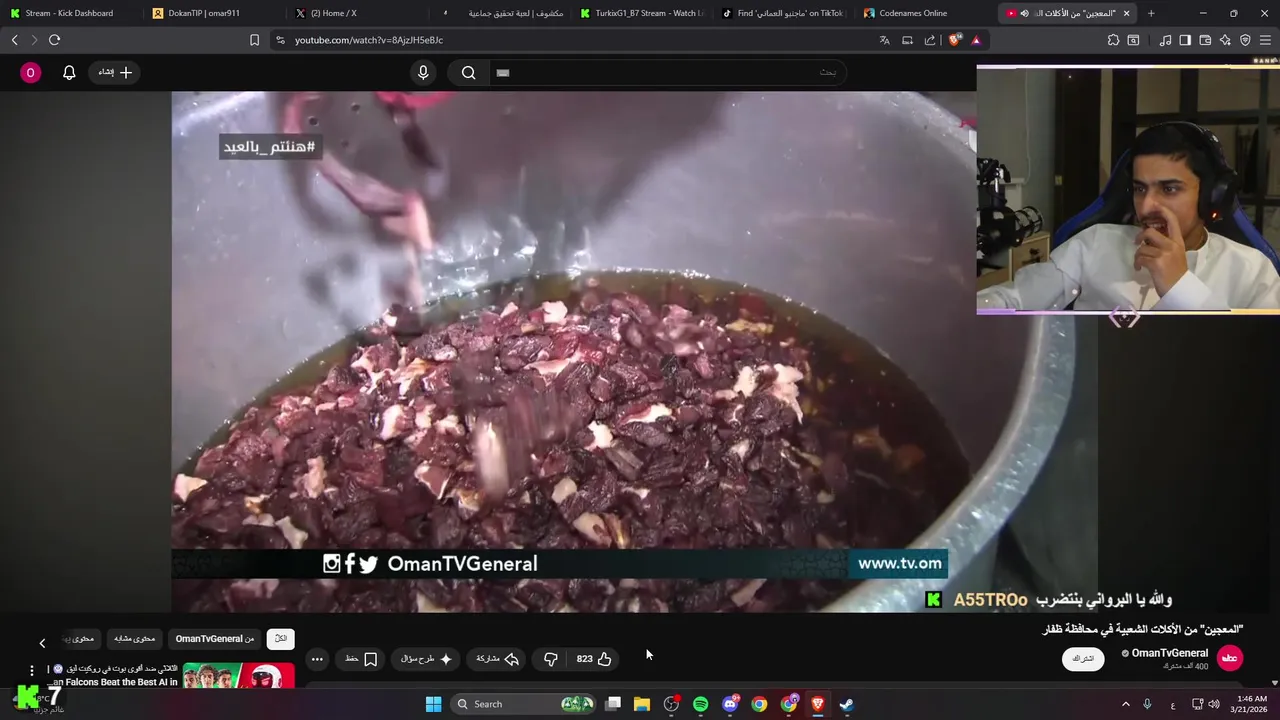Viewport: 1280px width, 720px height.
Task: Focus the YouTube search input field
Action: 668,72
